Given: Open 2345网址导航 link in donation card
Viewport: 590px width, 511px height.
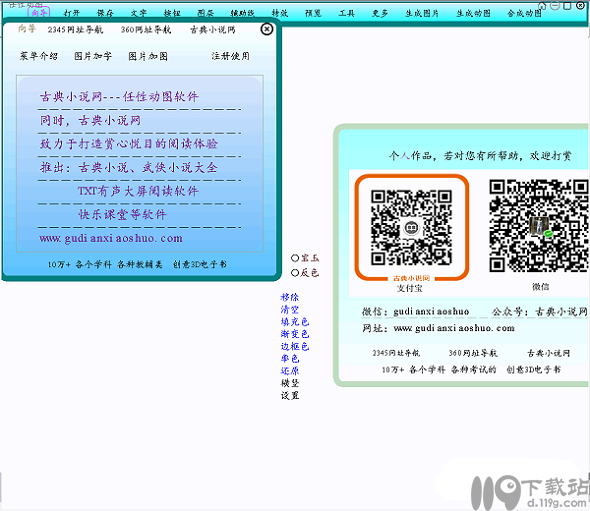Looking at the screenshot, I should click(x=396, y=353).
